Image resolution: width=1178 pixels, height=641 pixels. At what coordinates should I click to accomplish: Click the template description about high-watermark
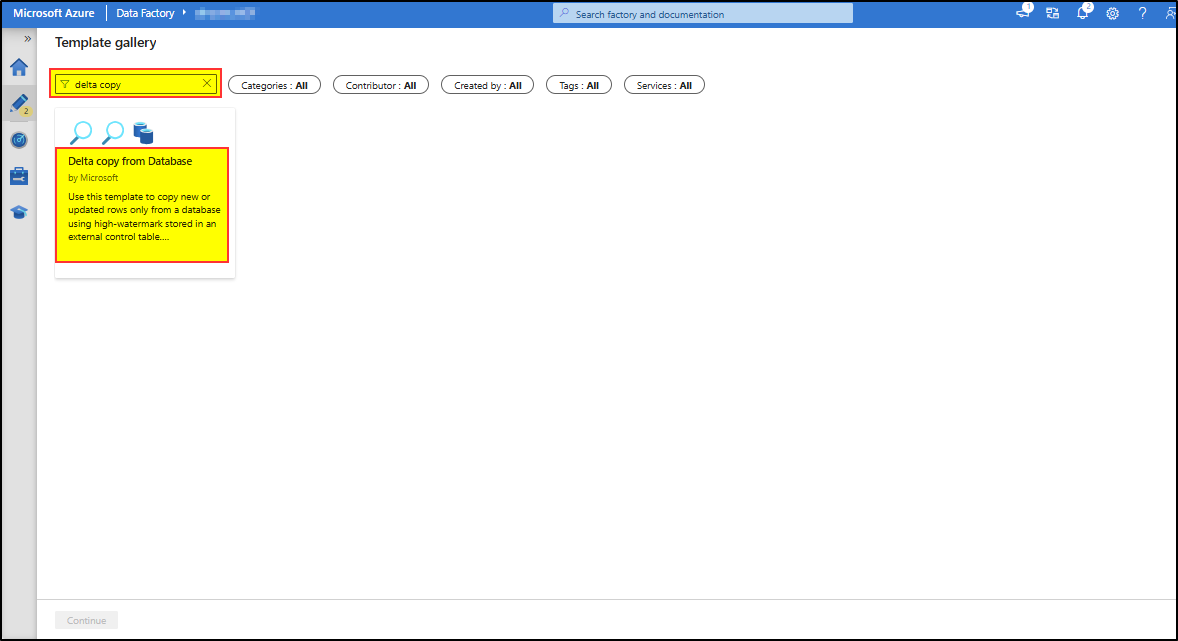click(144, 216)
